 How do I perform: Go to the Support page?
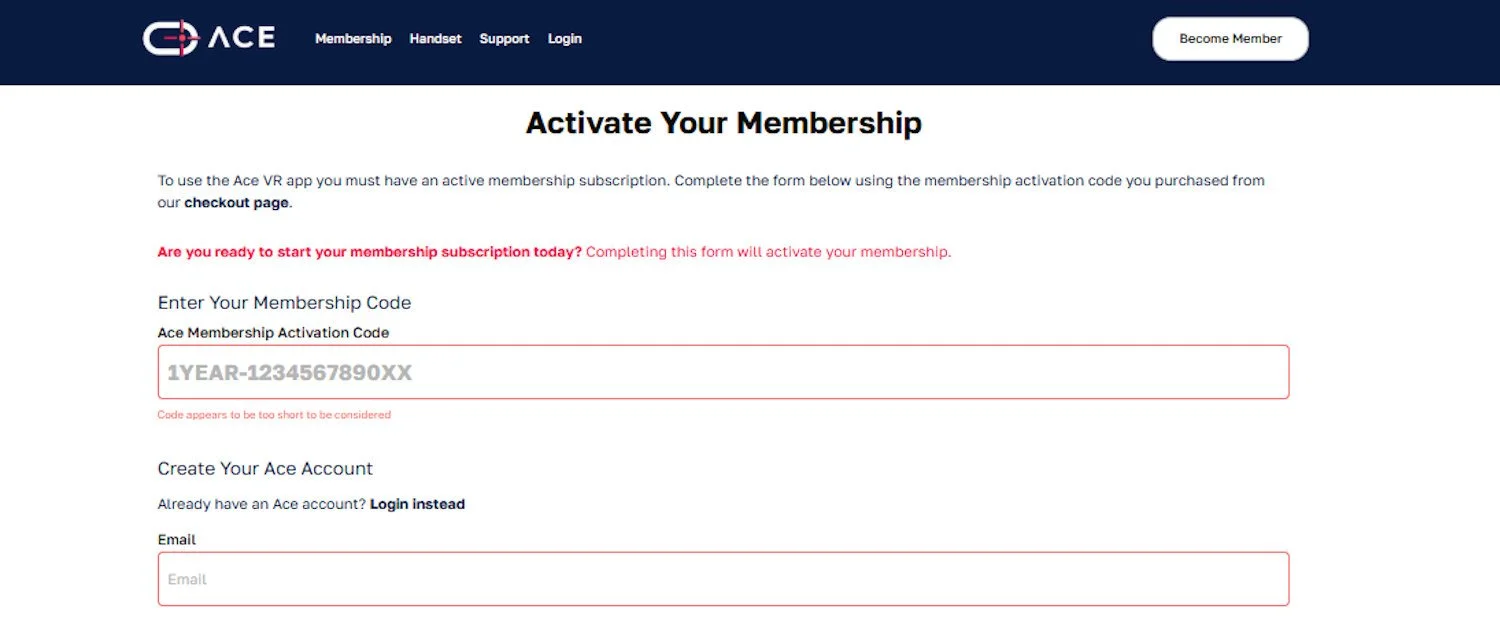504,39
